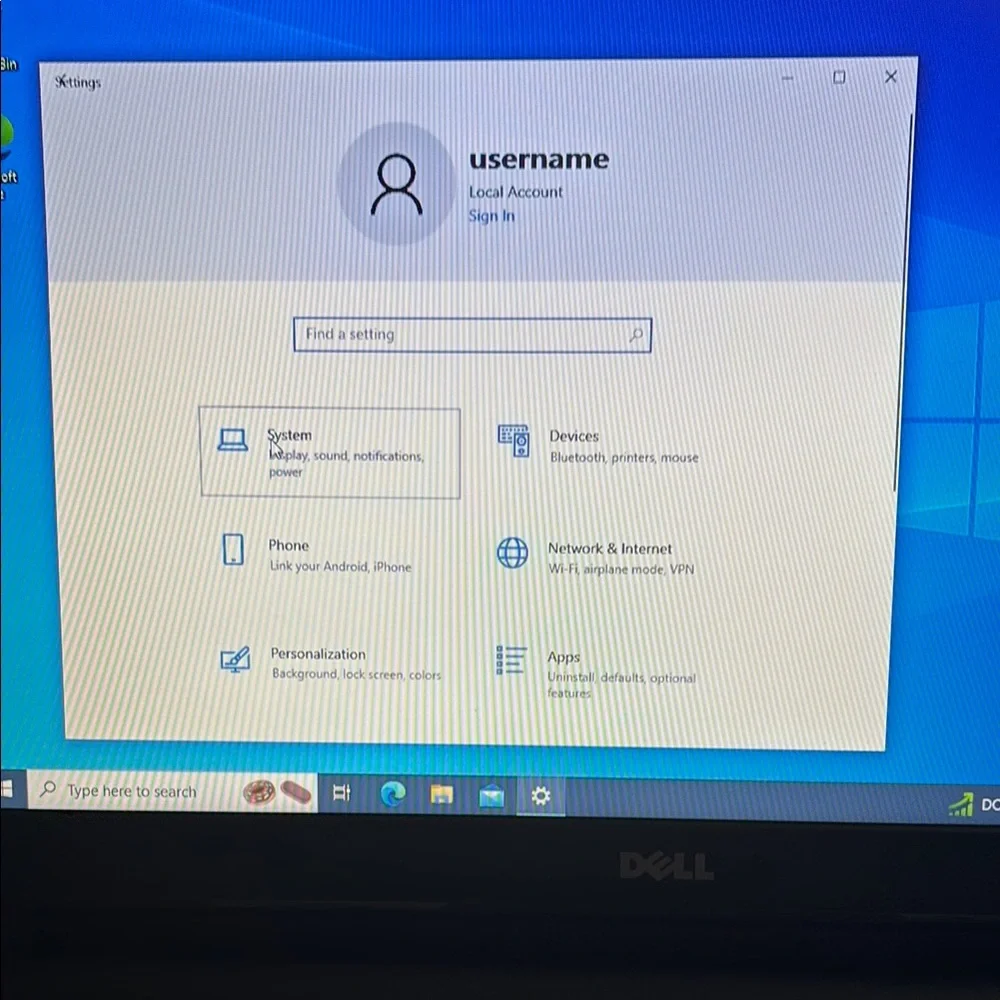The height and width of the screenshot is (1000, 1000).
Task: Click the Network & Internet heading
Action: pos(610,548)
